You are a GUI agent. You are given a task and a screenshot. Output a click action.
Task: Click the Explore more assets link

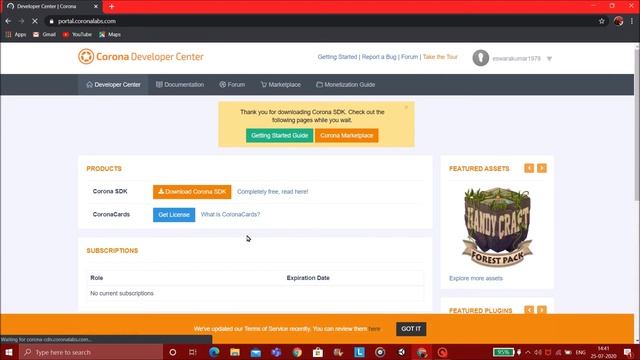tap(476, 278)
